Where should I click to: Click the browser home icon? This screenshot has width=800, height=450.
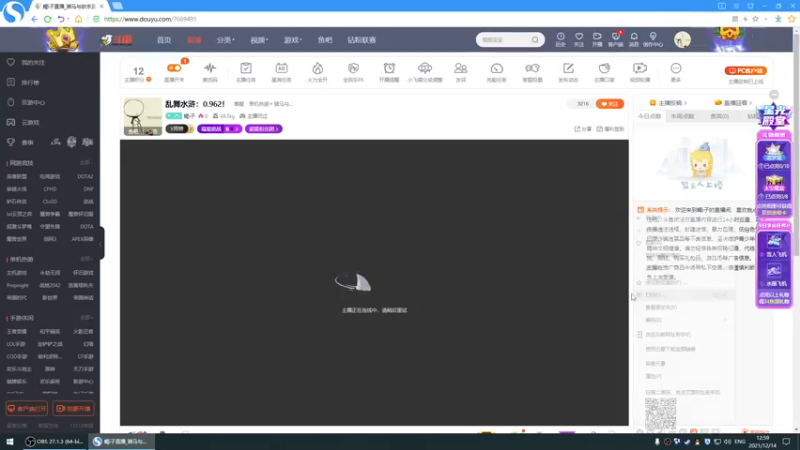pos(79,19)
